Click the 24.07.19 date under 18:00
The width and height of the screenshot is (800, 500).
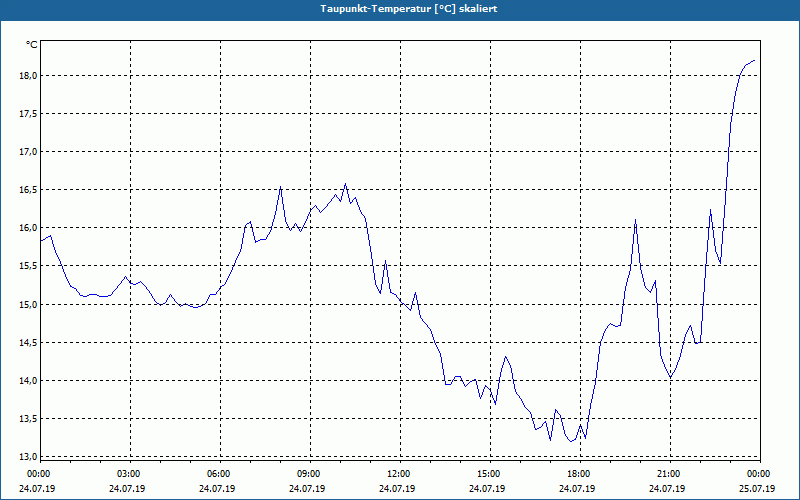click(578, 488)
